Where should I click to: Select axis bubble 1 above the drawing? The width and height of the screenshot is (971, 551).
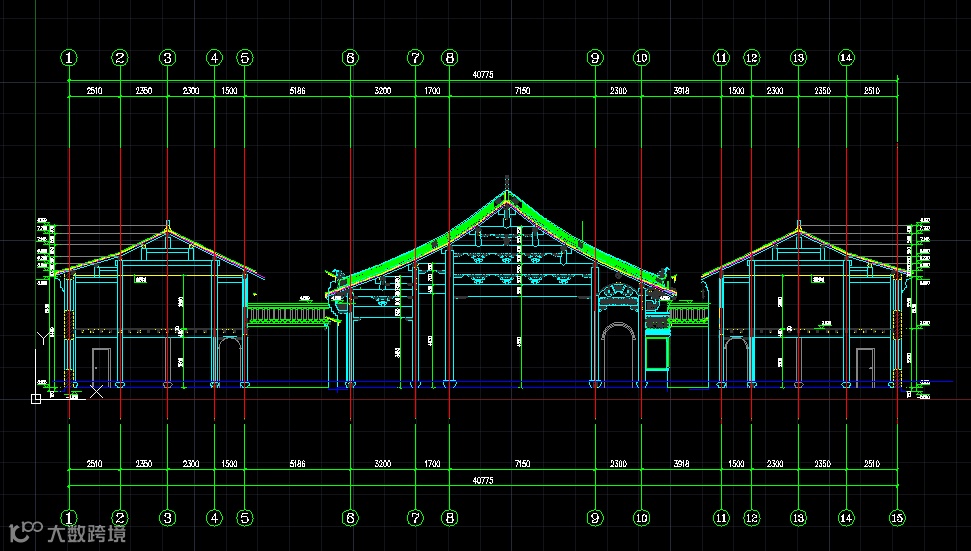[69, 58]
